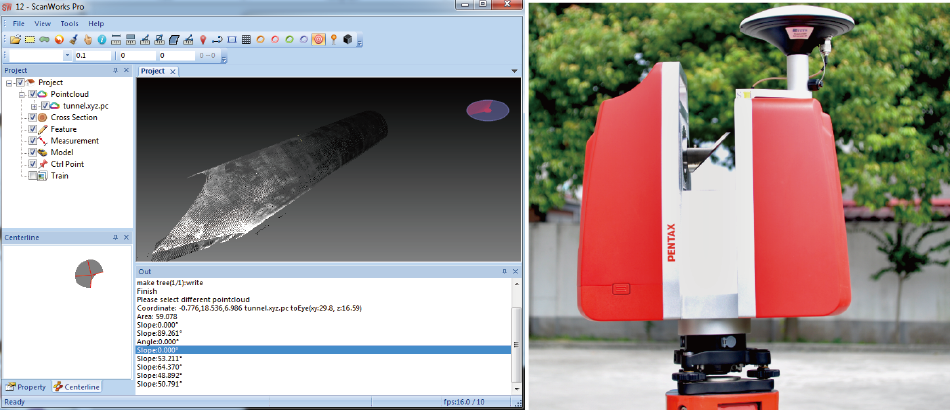
Task: Uncheck the Project root checkbox
Action: tap(21, 82)
